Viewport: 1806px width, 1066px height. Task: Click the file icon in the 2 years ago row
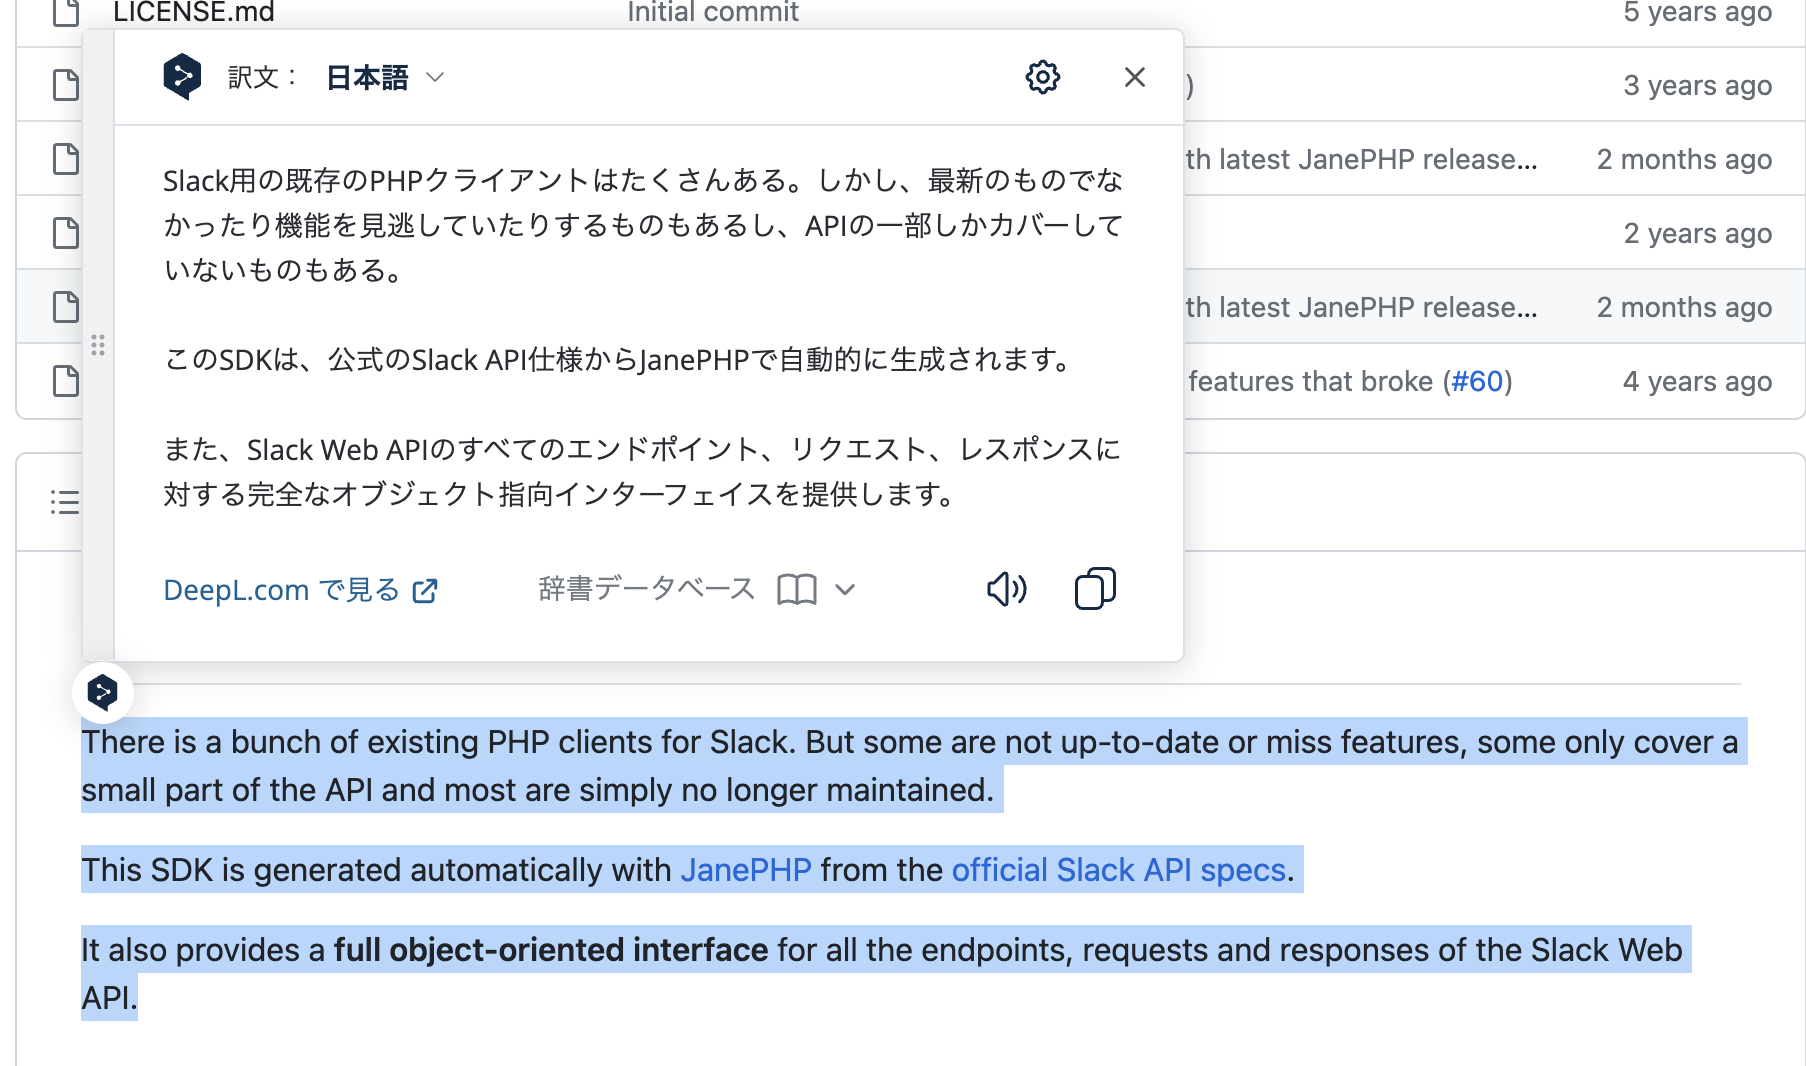coord(66,233)
